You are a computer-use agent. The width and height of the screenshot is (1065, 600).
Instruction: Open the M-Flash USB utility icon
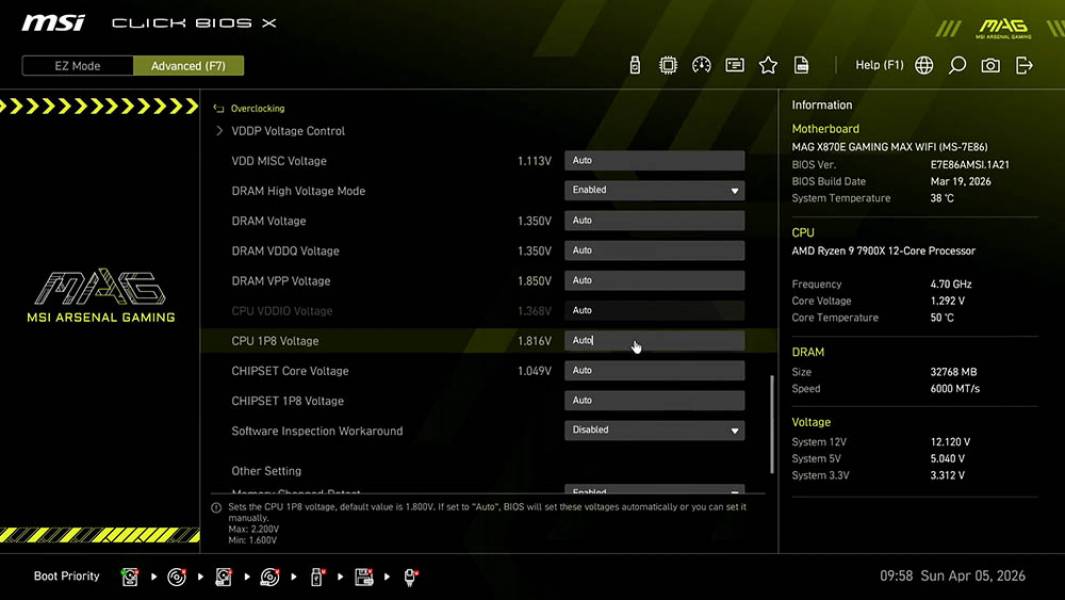(x=634, y=64)
